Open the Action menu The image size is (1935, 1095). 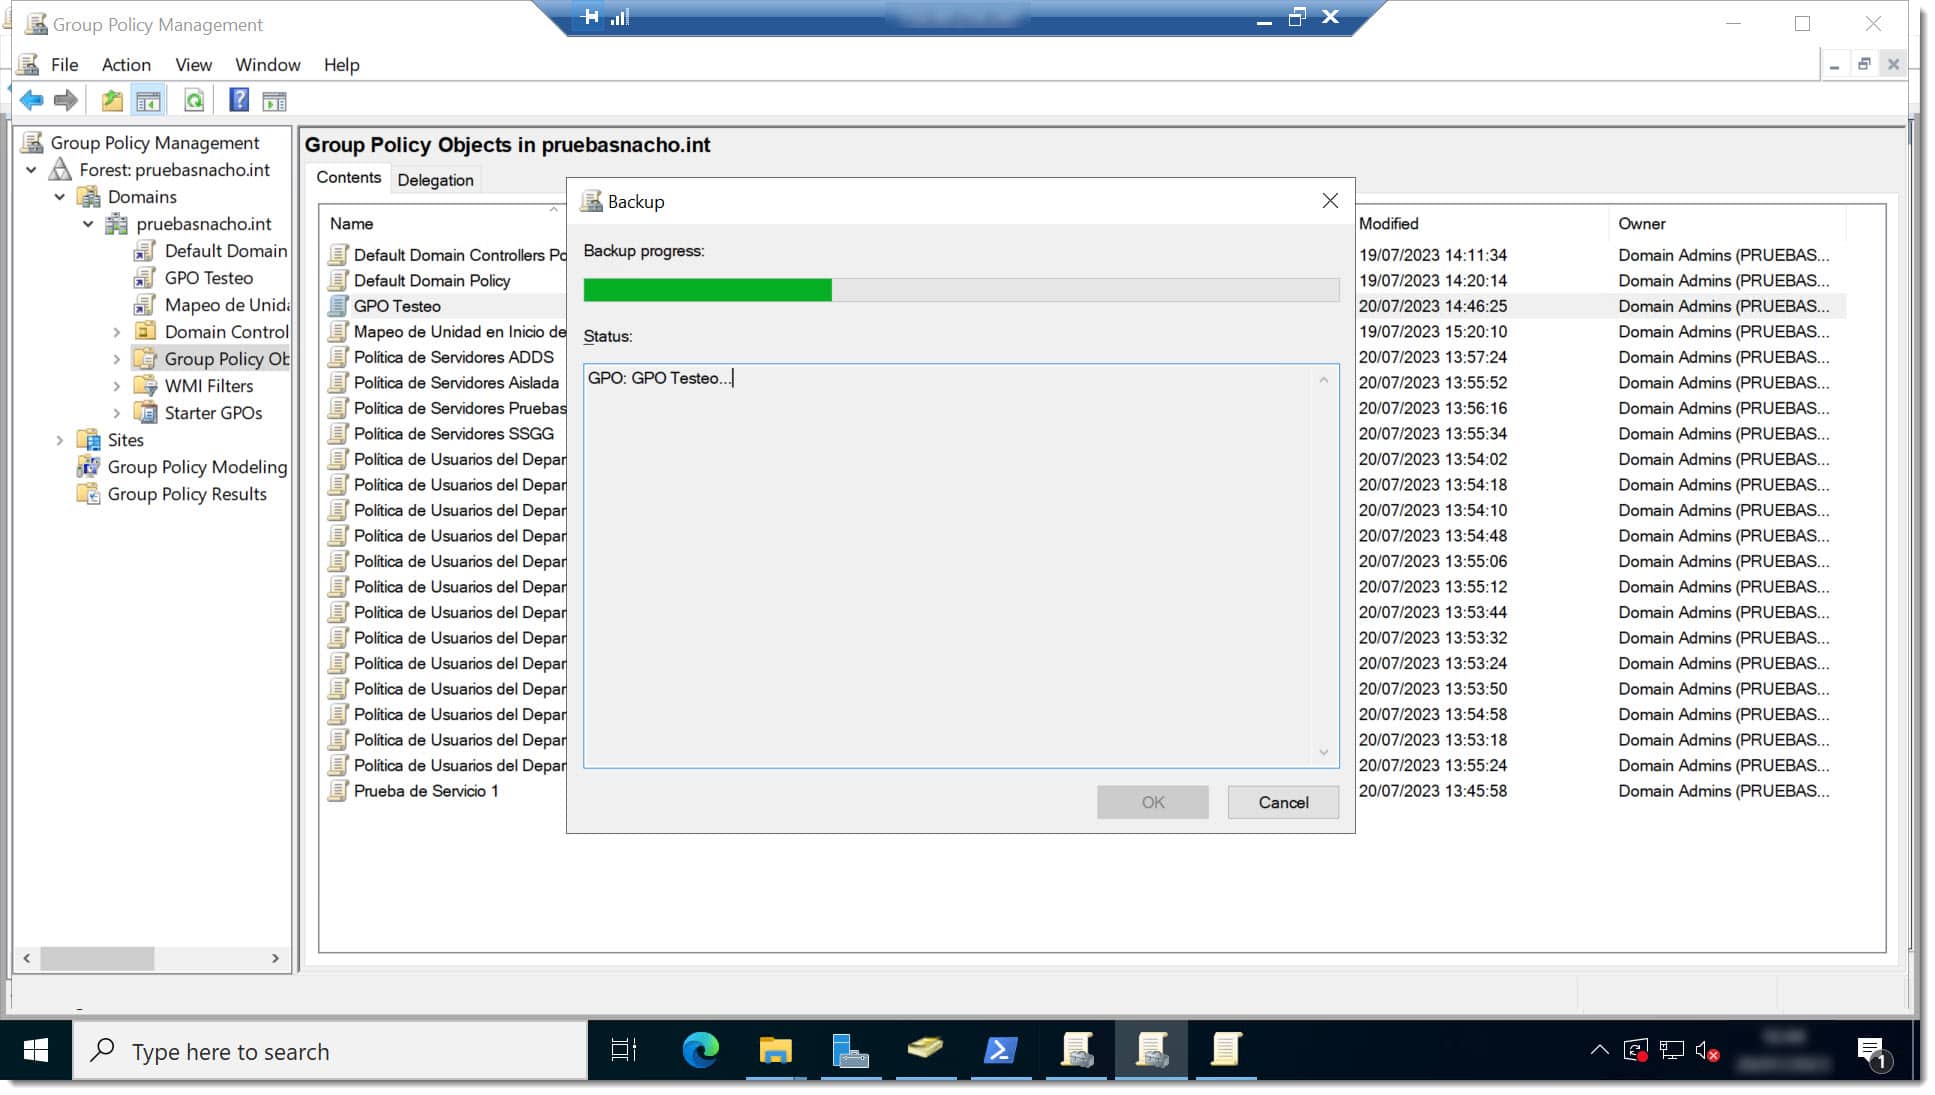click(126, 65)
